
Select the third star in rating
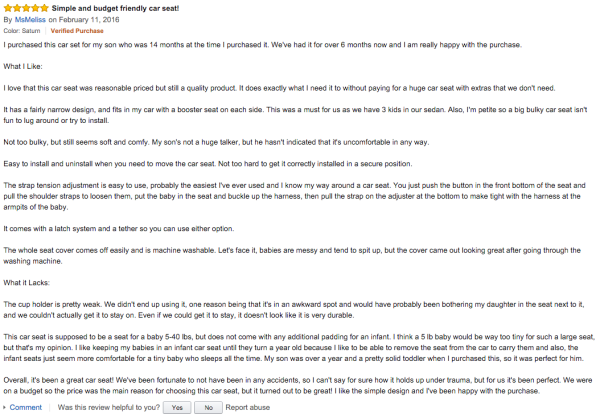pos(26,8)
